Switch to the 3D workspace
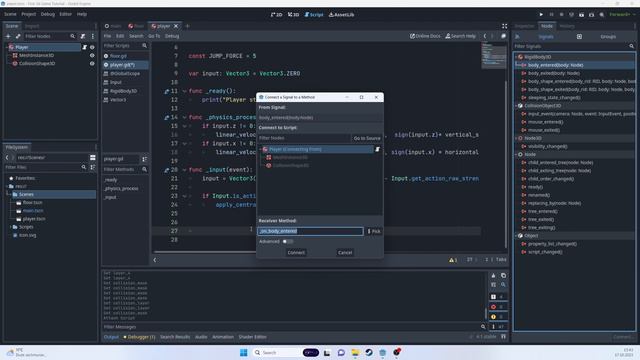 click(293, 14)
